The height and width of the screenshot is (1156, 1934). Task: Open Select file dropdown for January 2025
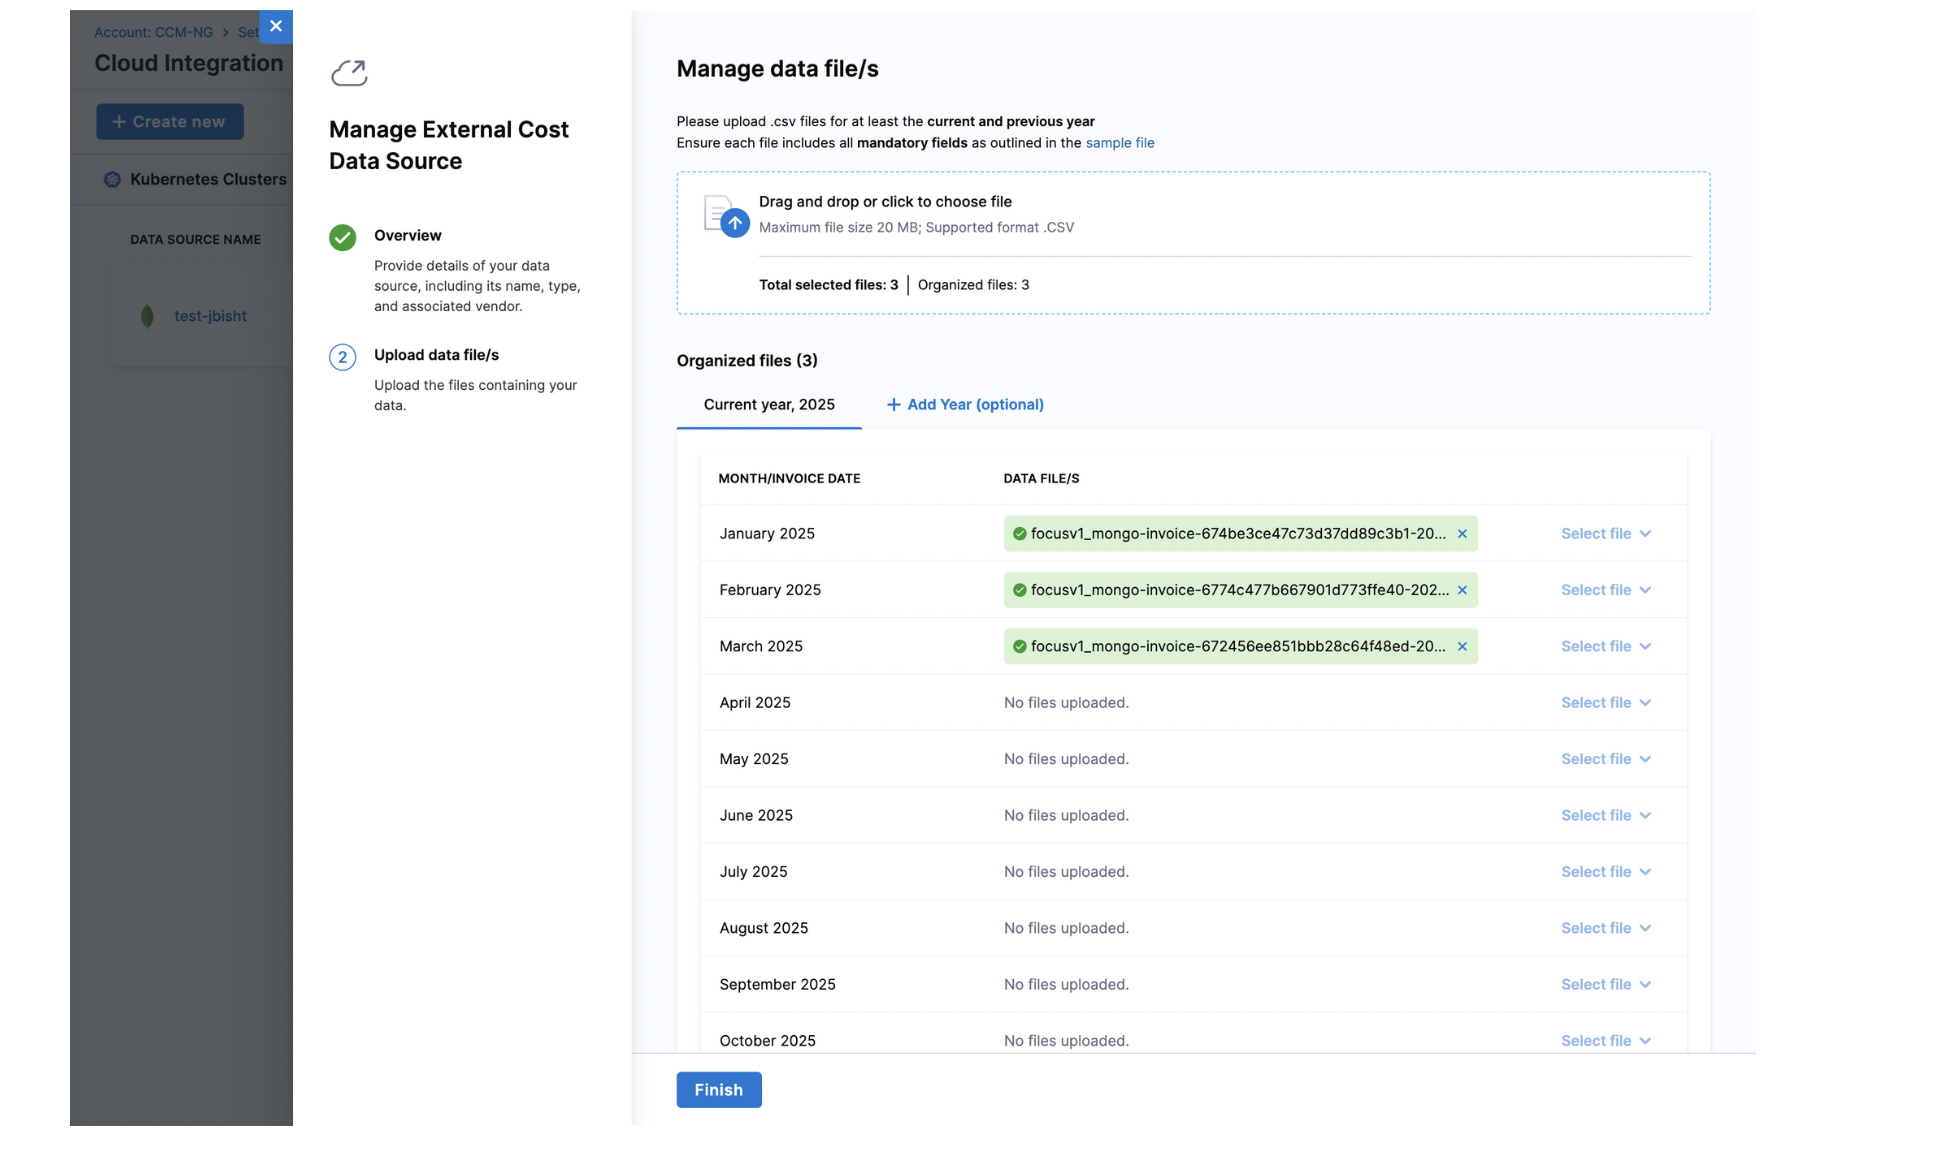[x=1605, y=534]
